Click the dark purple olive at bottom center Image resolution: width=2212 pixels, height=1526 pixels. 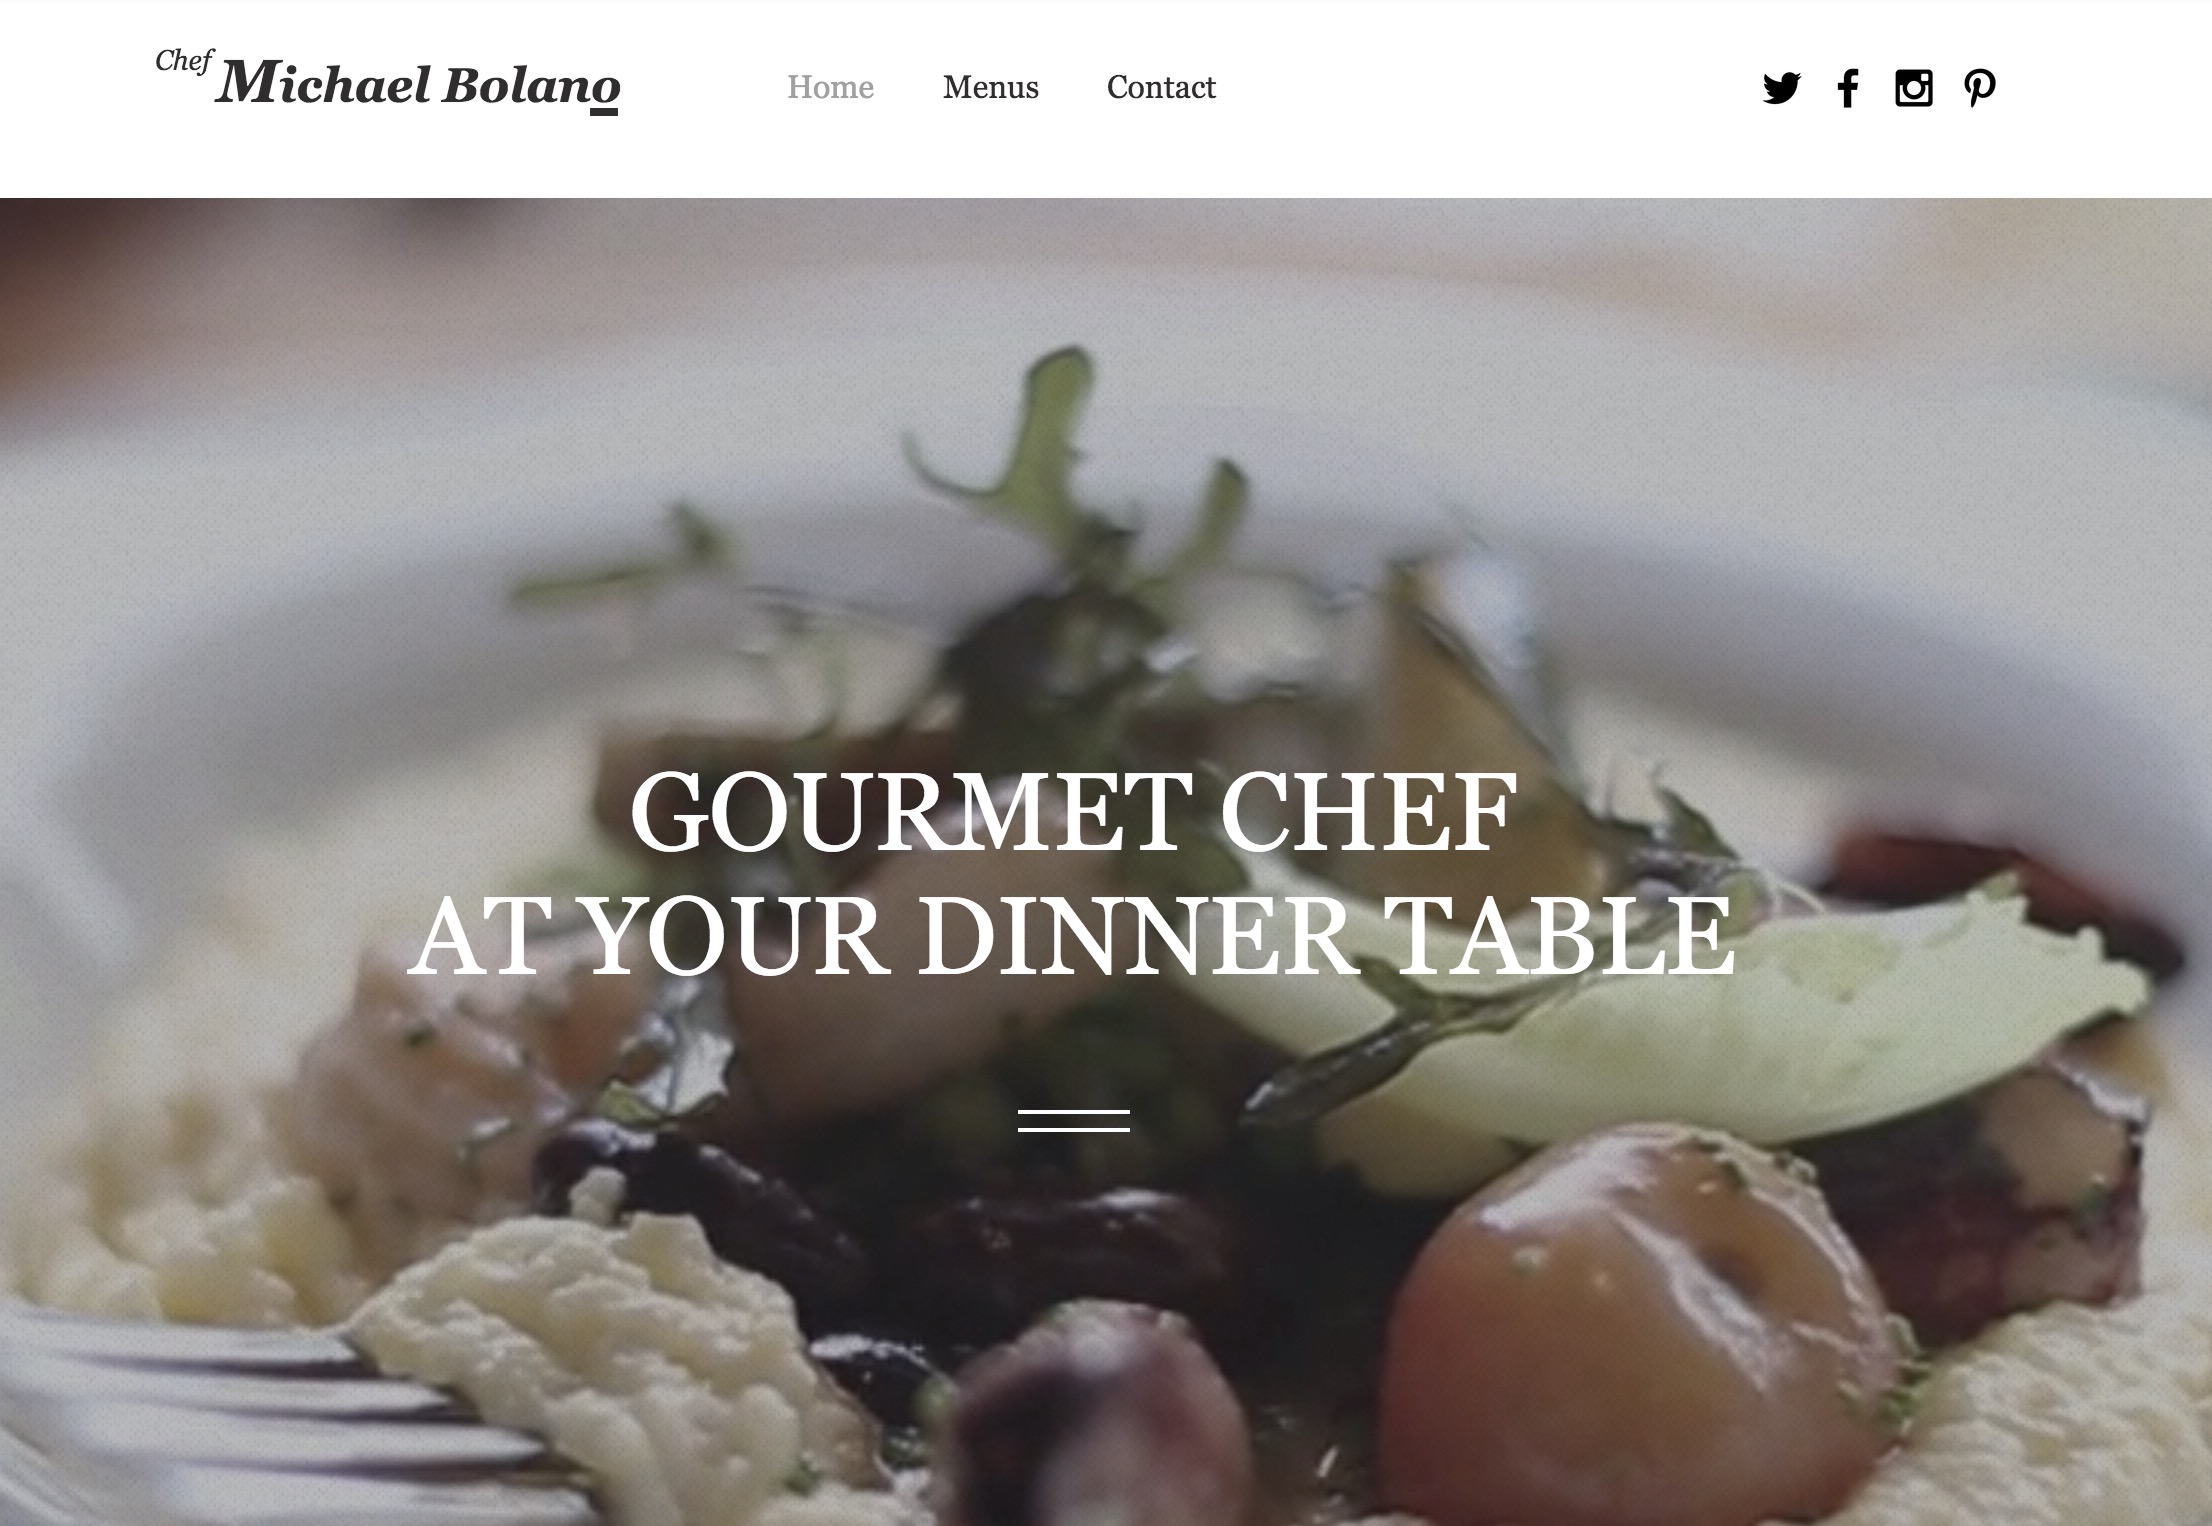tap(1090, 1420)
